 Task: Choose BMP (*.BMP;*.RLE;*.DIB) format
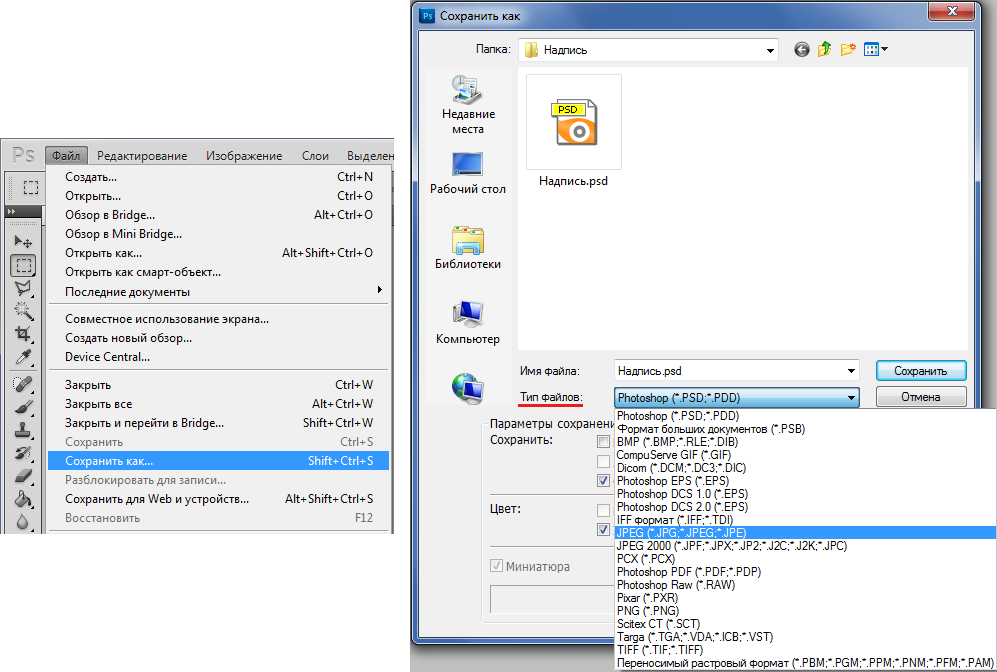[x=805, y=442]
